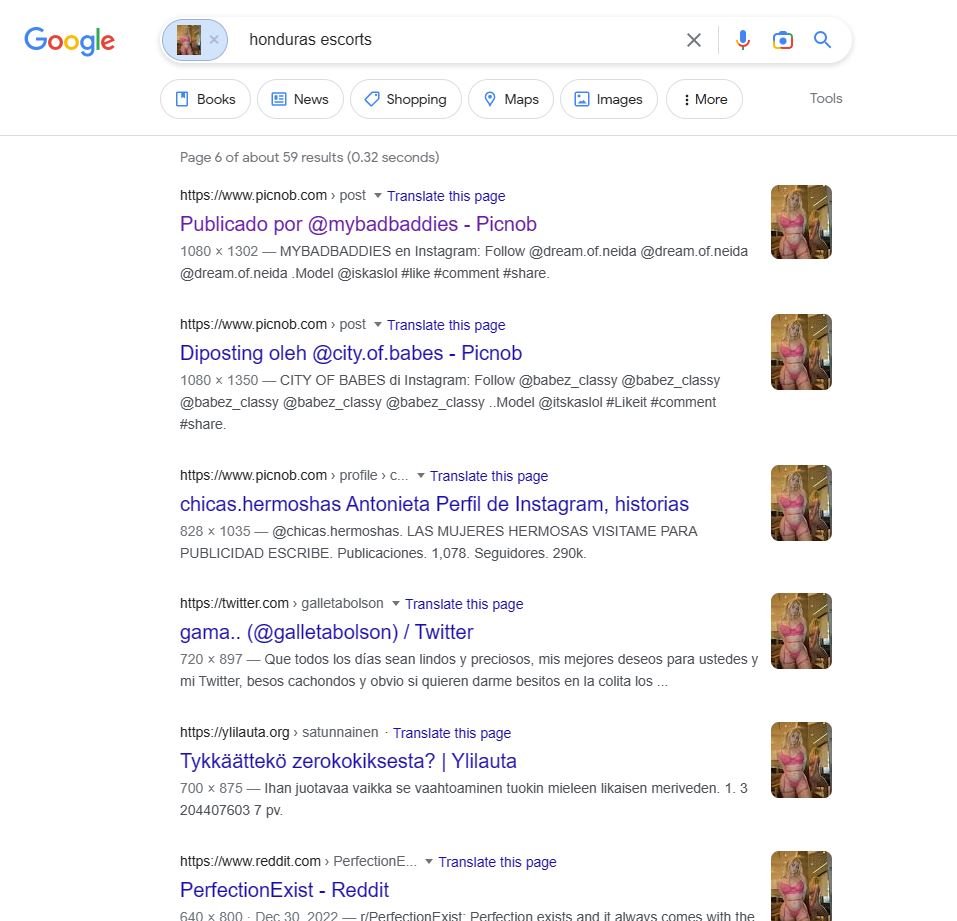
Task: Open the Shopping filter
Action: [x=405, y=99]
